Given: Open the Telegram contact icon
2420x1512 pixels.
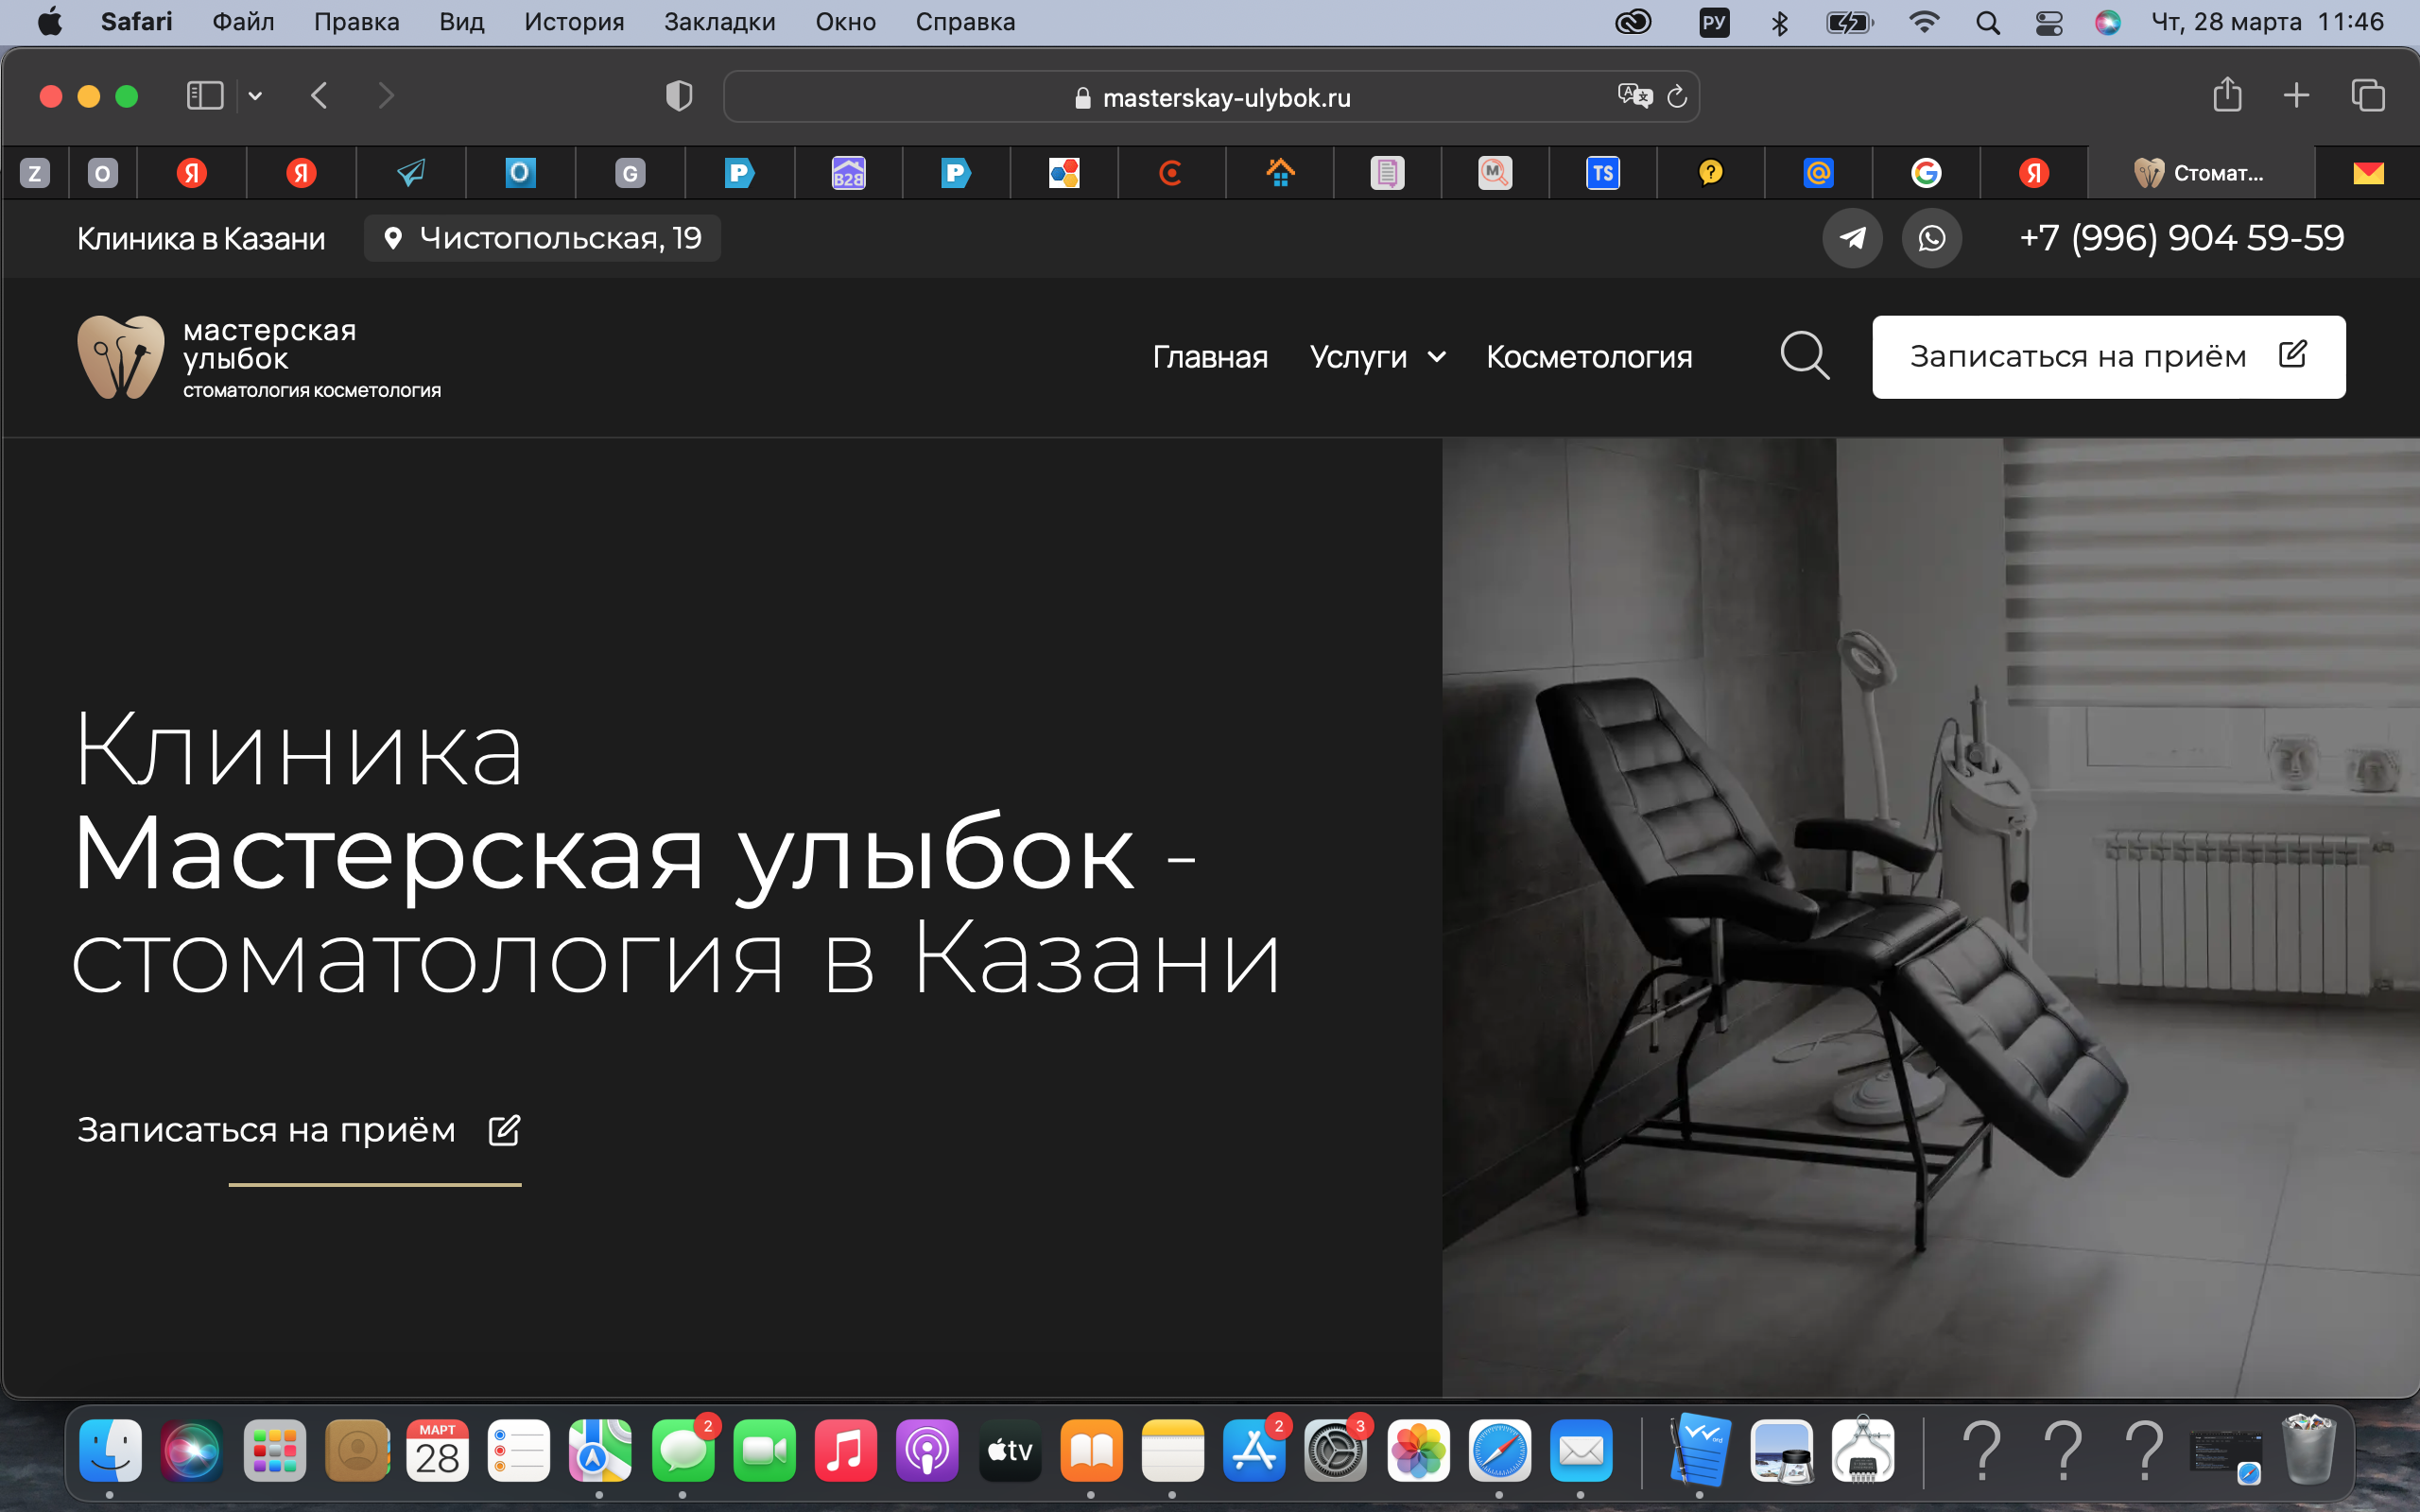Looking at the screenshot, I should tap(1852, 238).
